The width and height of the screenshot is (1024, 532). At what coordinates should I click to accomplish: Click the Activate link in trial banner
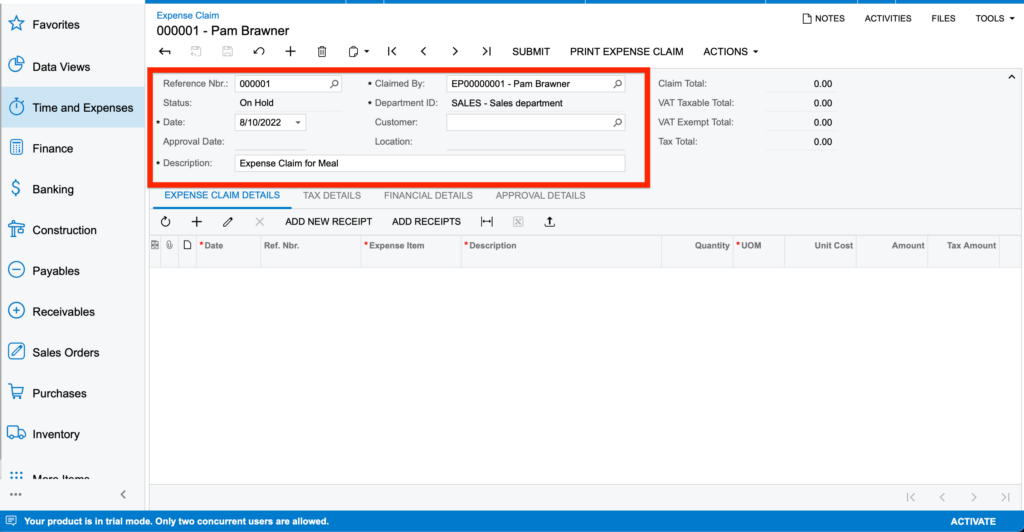click(972, 521)
